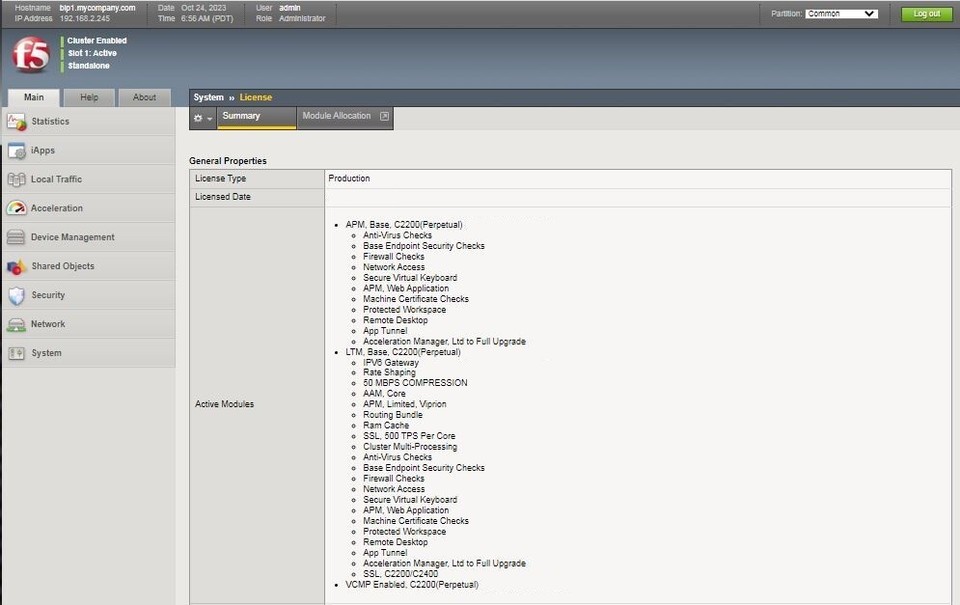Open the Device Management menu label
Screen dimensions: 960x605
pyautogui.click(x=73, y=237)
